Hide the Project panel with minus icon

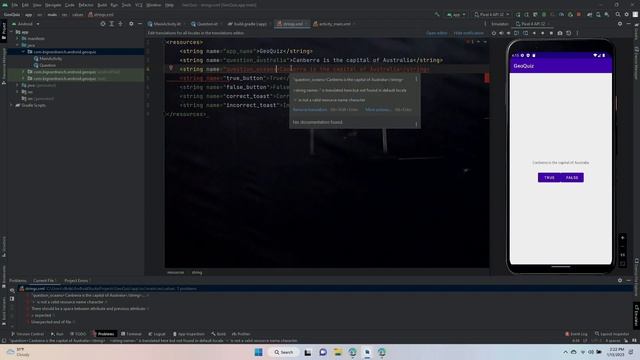[x=140, y=24]
